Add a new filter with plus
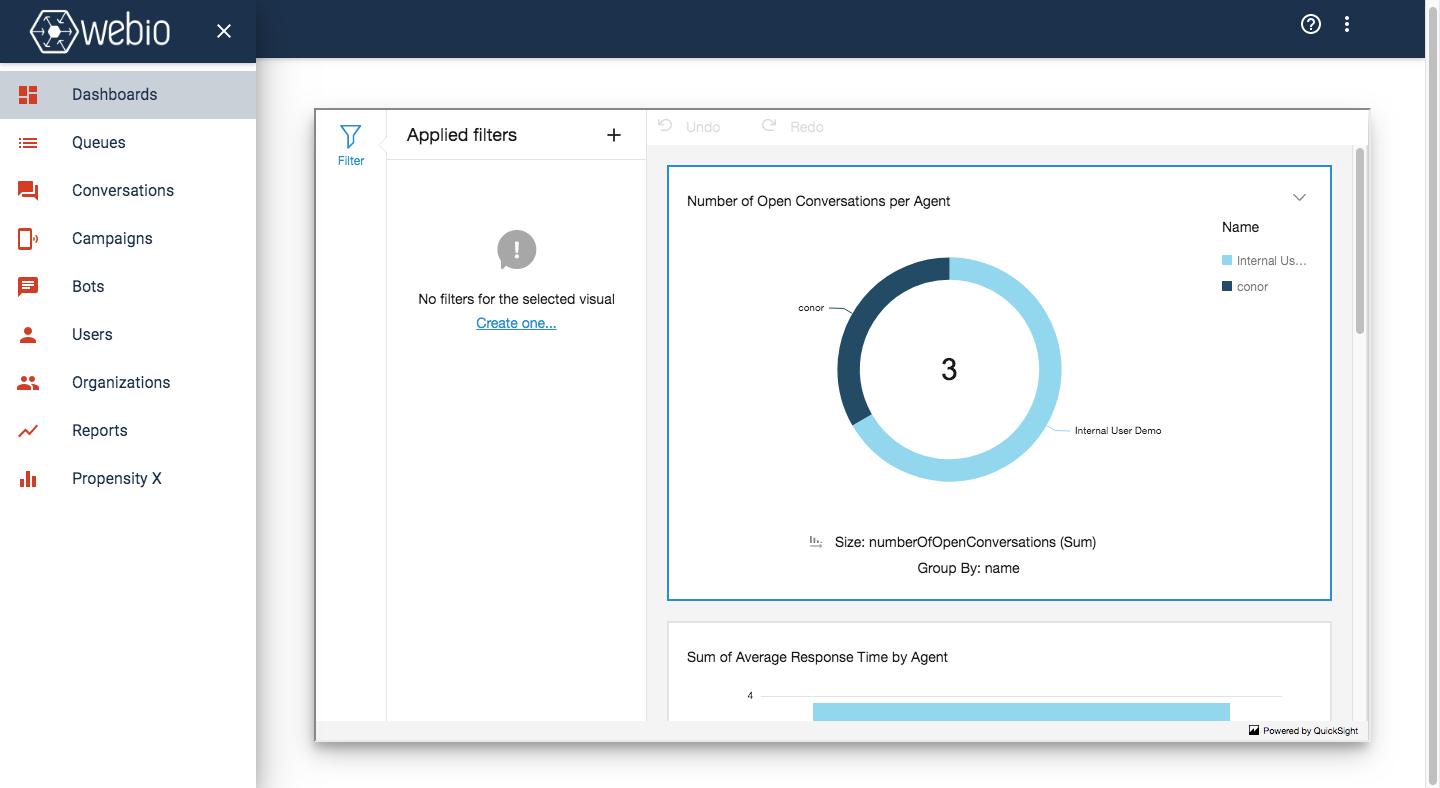Viewport: 1440px width, 788px height. (614, 135)
